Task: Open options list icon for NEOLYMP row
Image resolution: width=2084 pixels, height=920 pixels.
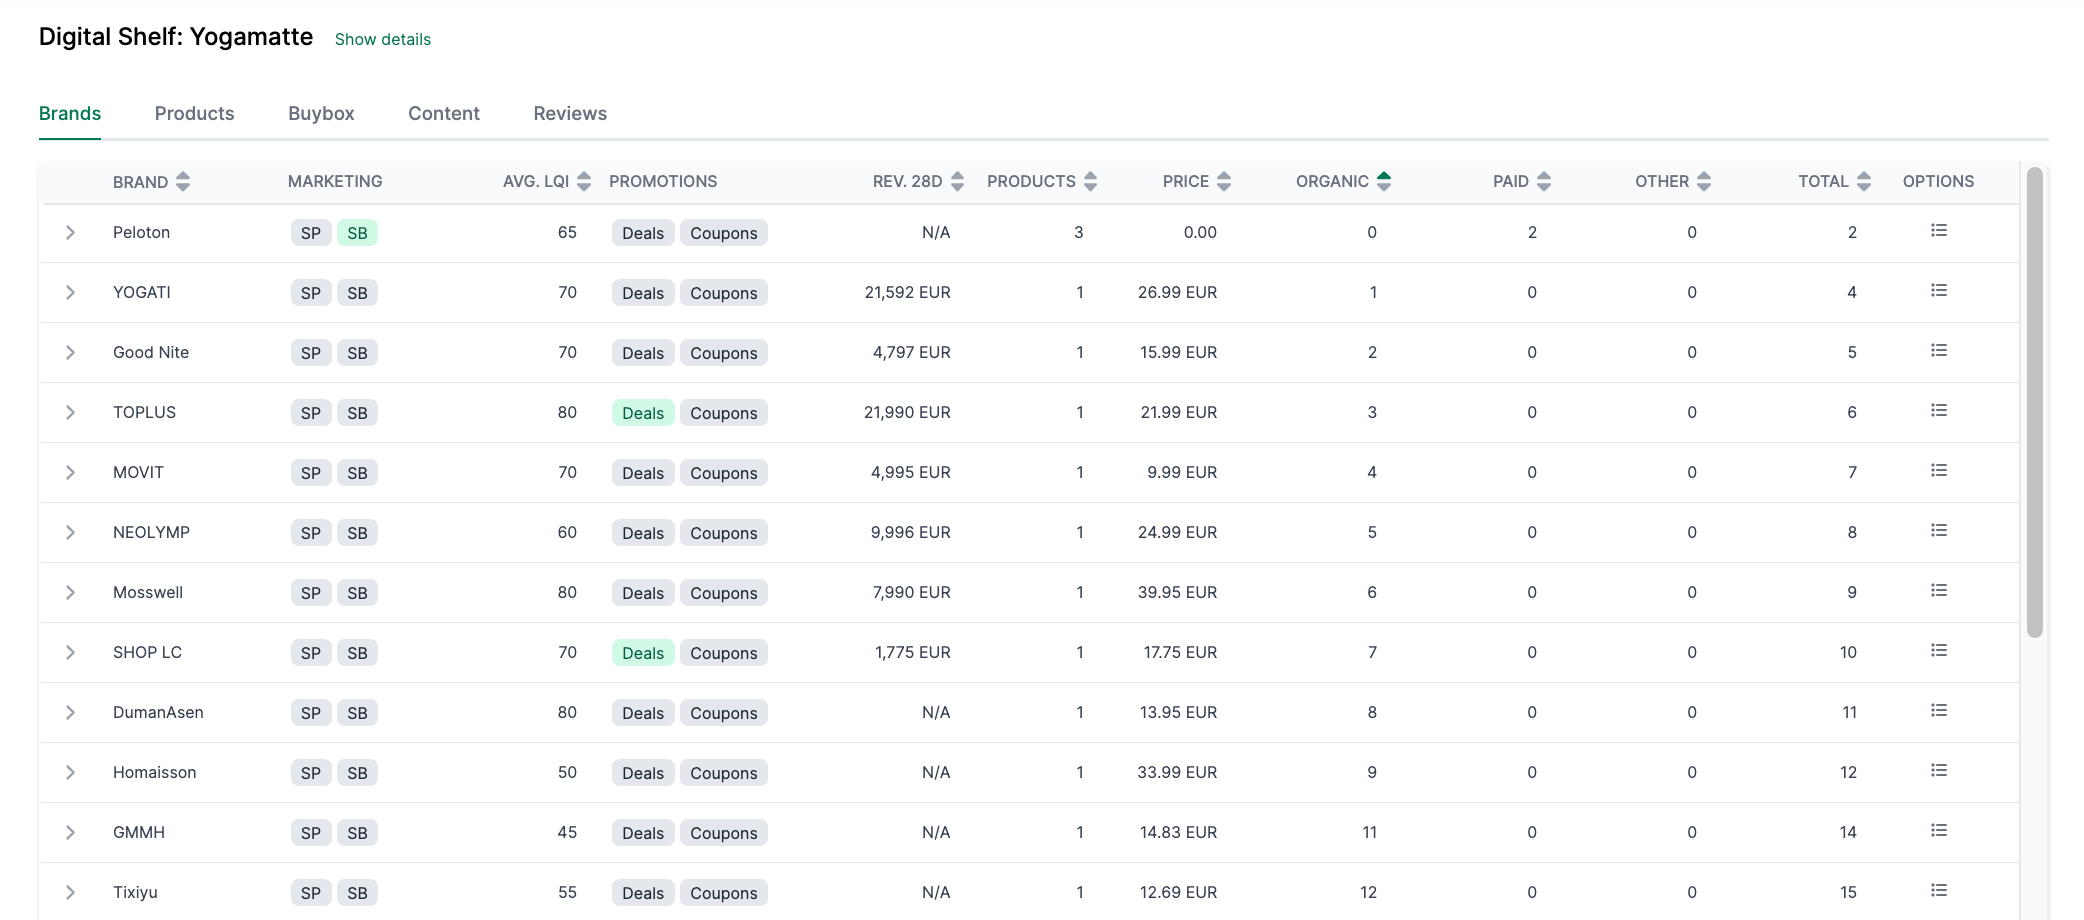Action: (x=1938, y=531)
